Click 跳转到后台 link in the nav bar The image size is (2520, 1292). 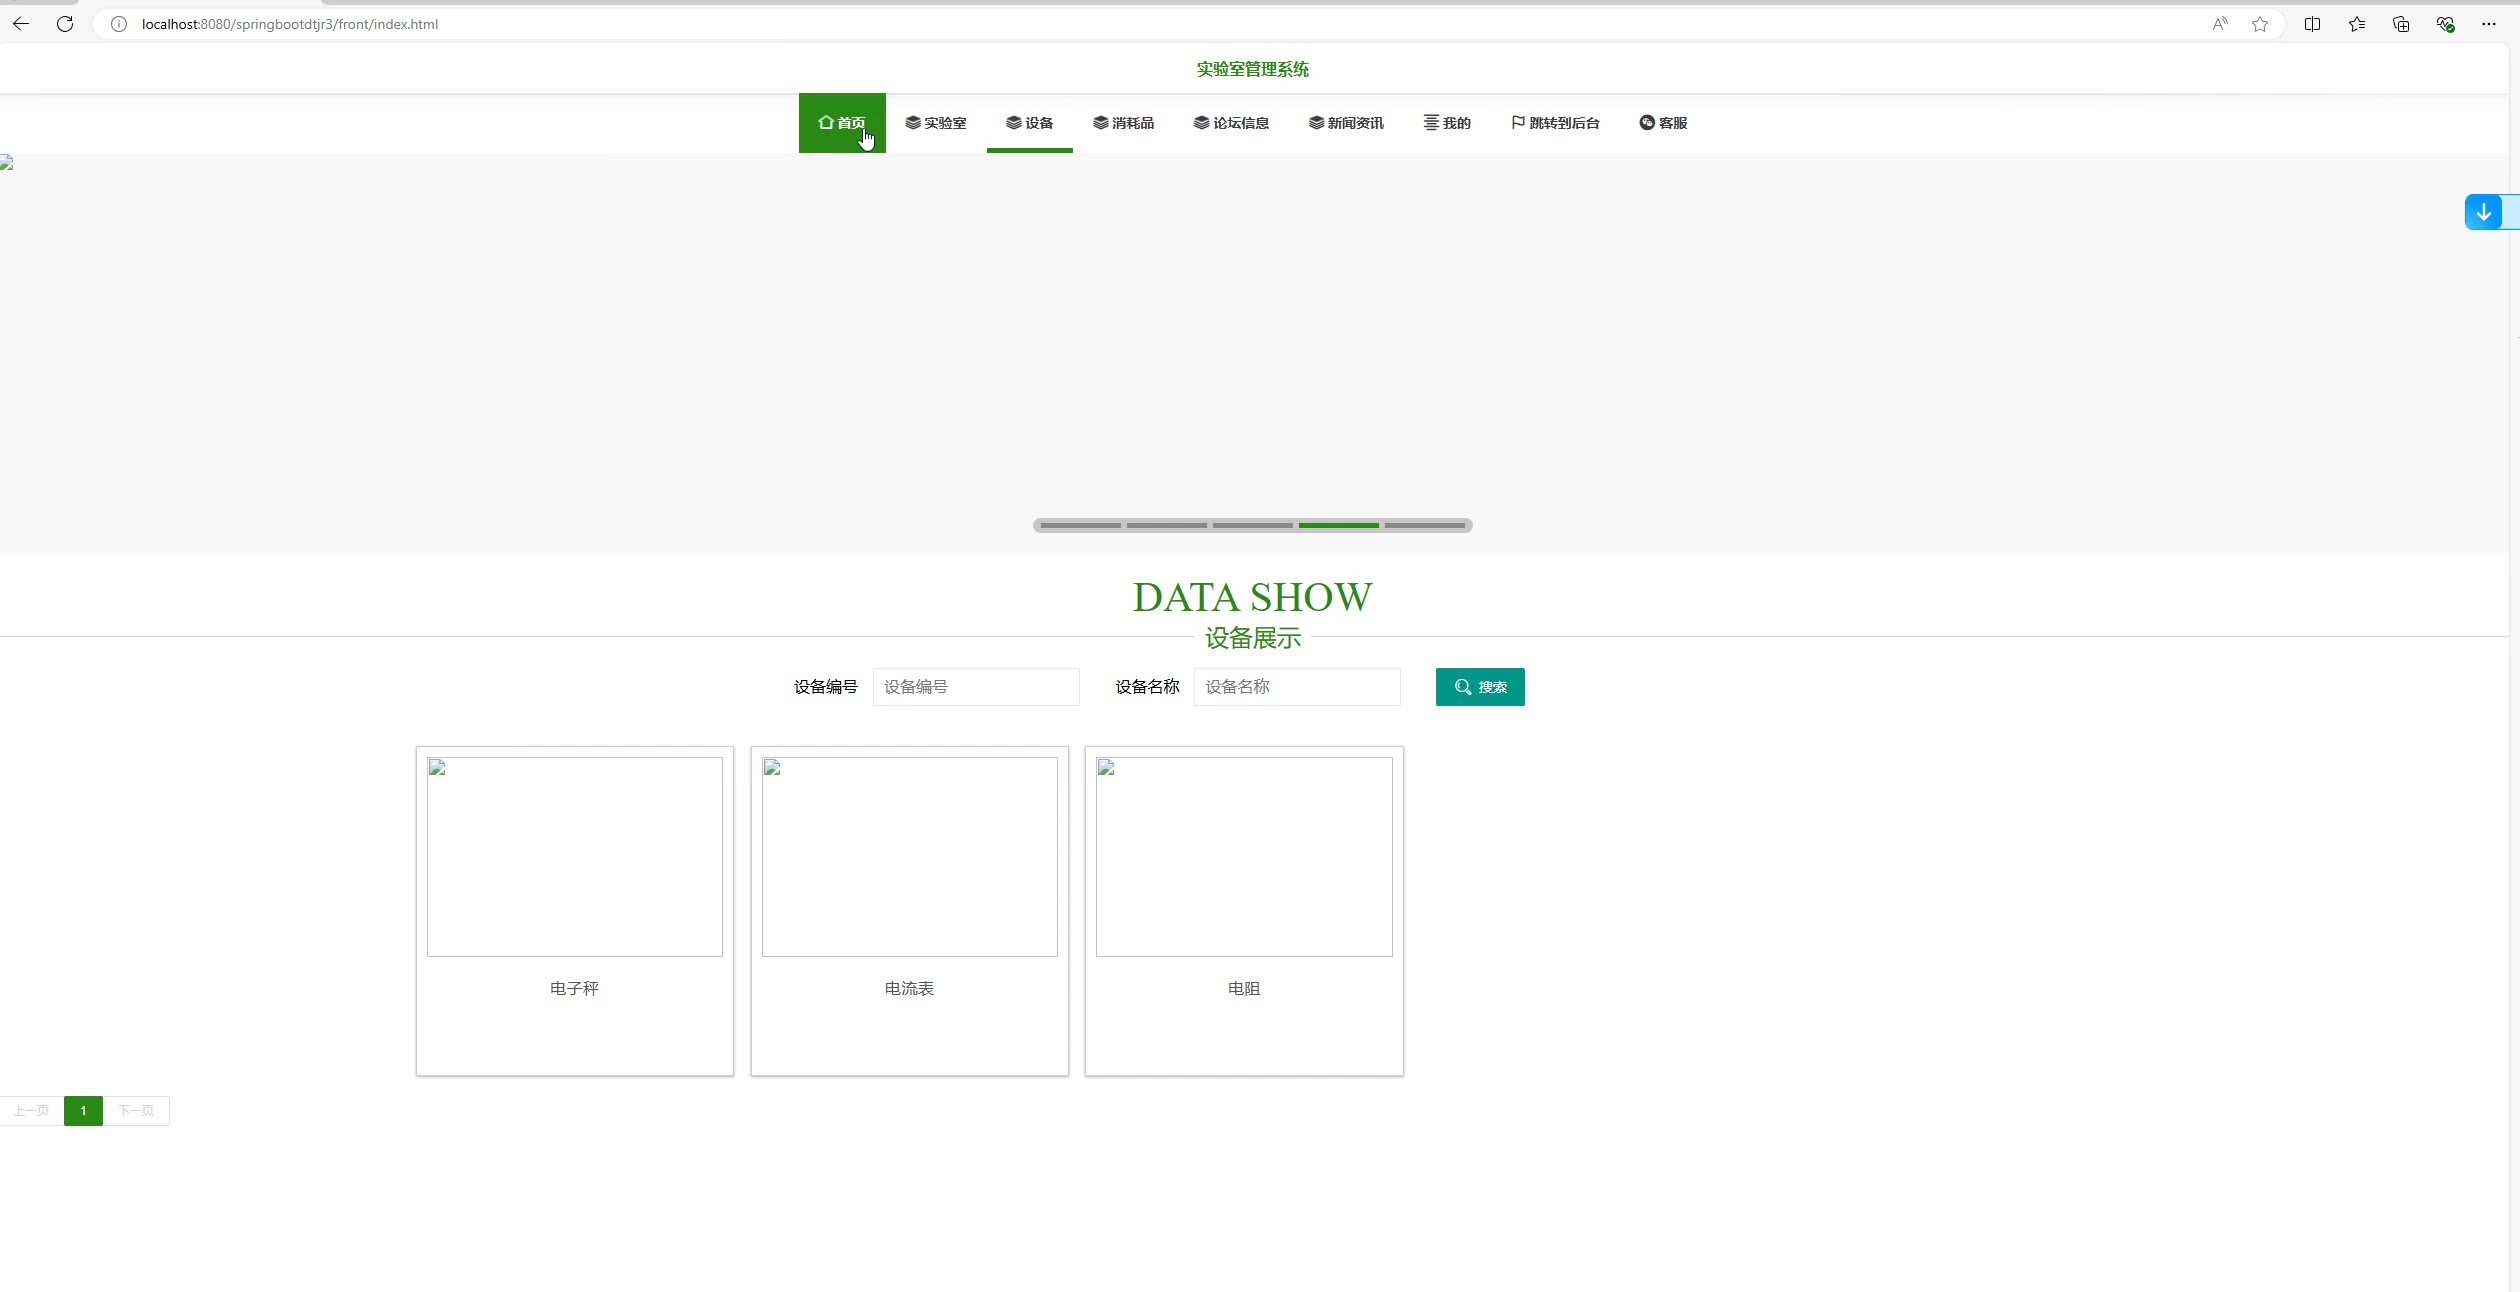coord(1555,123)
